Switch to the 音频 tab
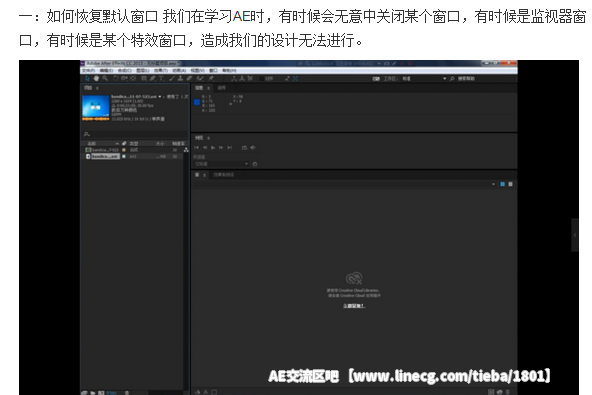This screenshot has width=592, height=395. [x=222, y=88]
